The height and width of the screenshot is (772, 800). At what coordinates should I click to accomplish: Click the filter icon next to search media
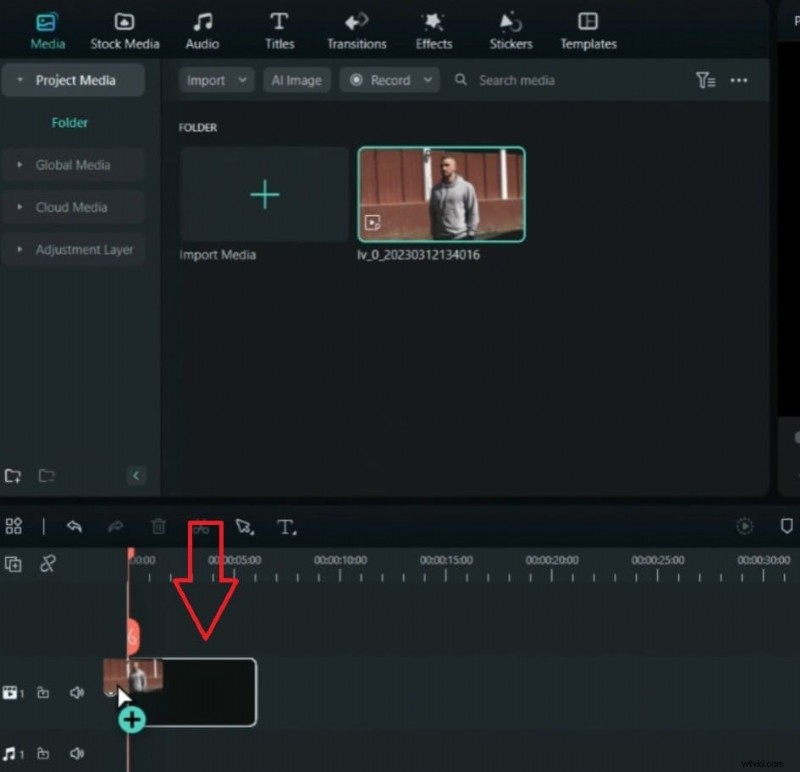pos(706,80)
